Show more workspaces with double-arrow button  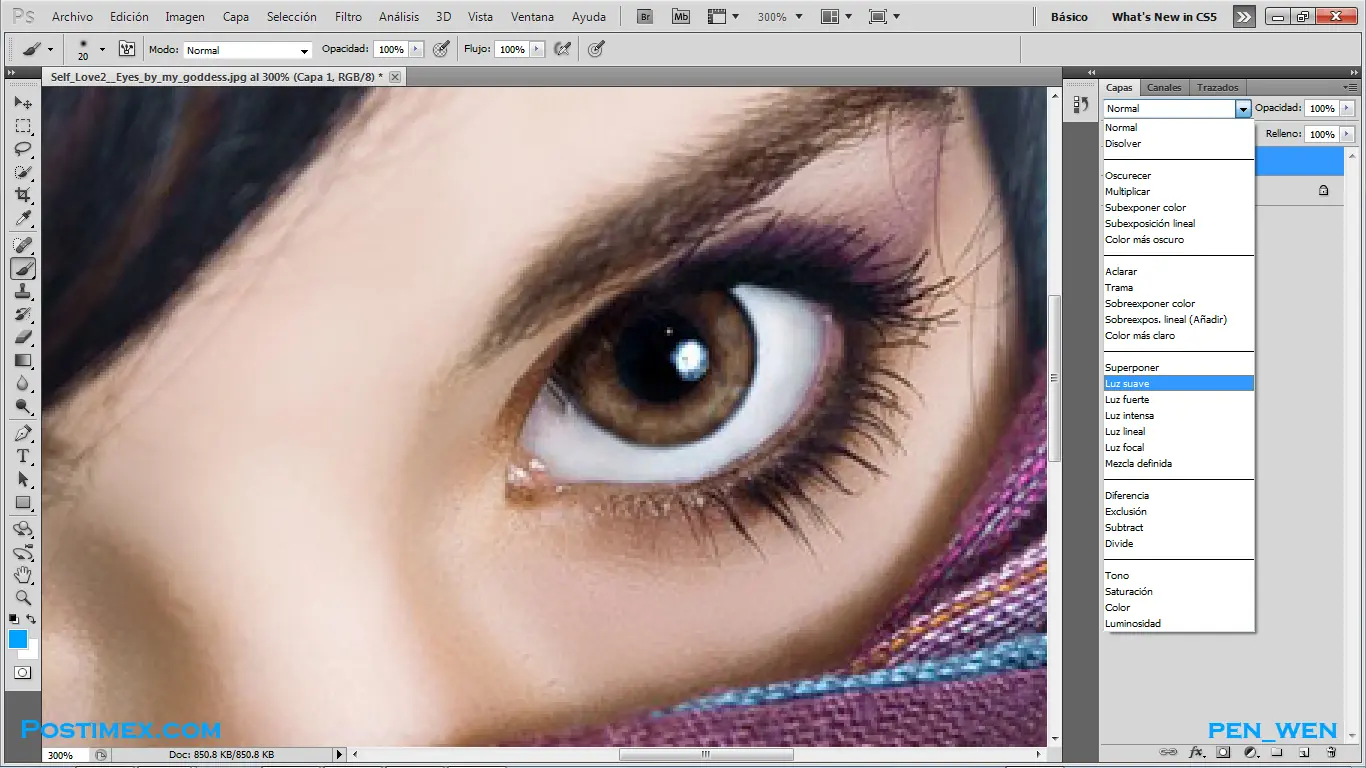pyautogui.click(x=1243, y=17)
